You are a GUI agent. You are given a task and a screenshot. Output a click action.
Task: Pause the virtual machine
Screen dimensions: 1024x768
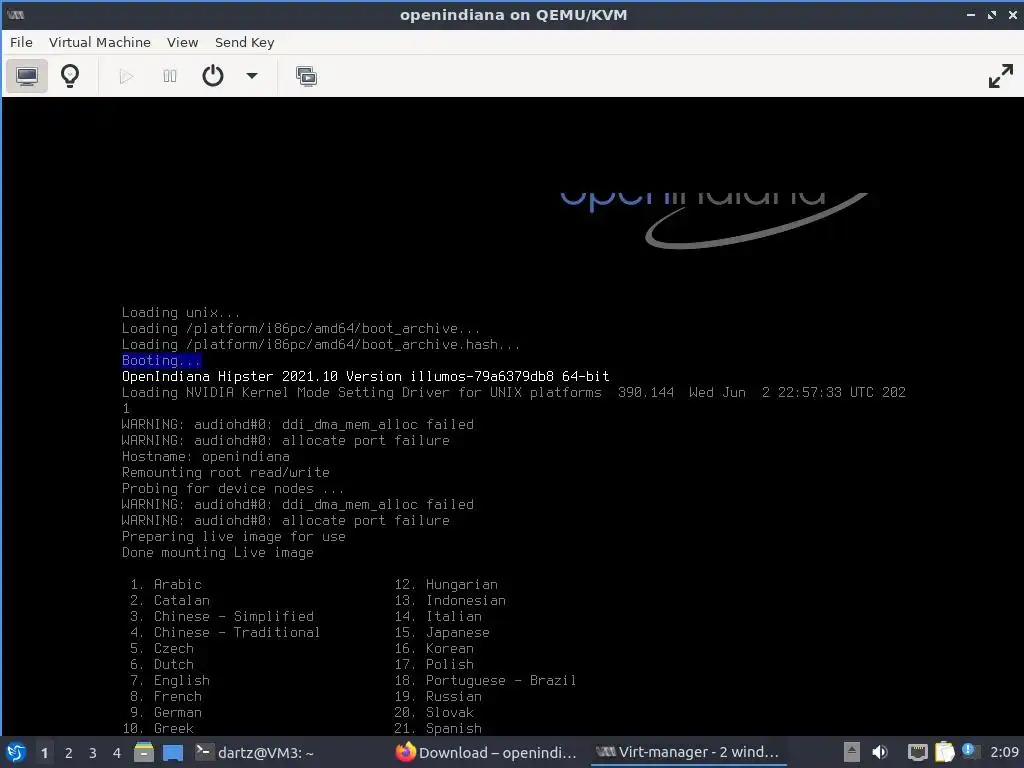[170, 76]
